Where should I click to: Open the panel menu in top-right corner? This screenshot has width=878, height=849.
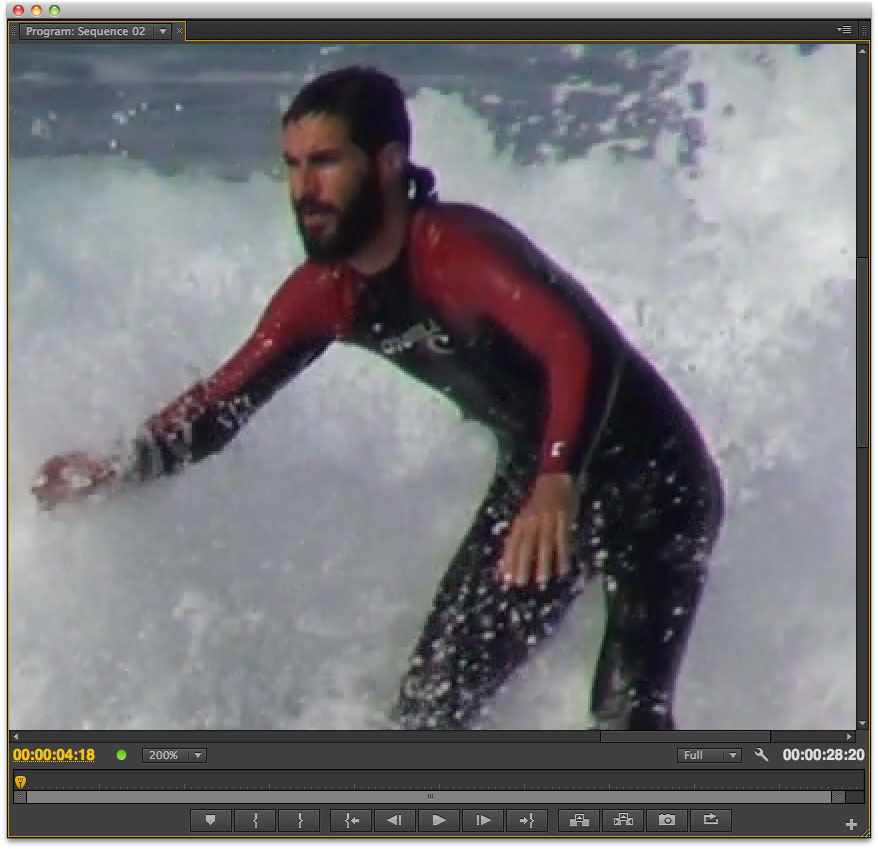coord(845,30)
